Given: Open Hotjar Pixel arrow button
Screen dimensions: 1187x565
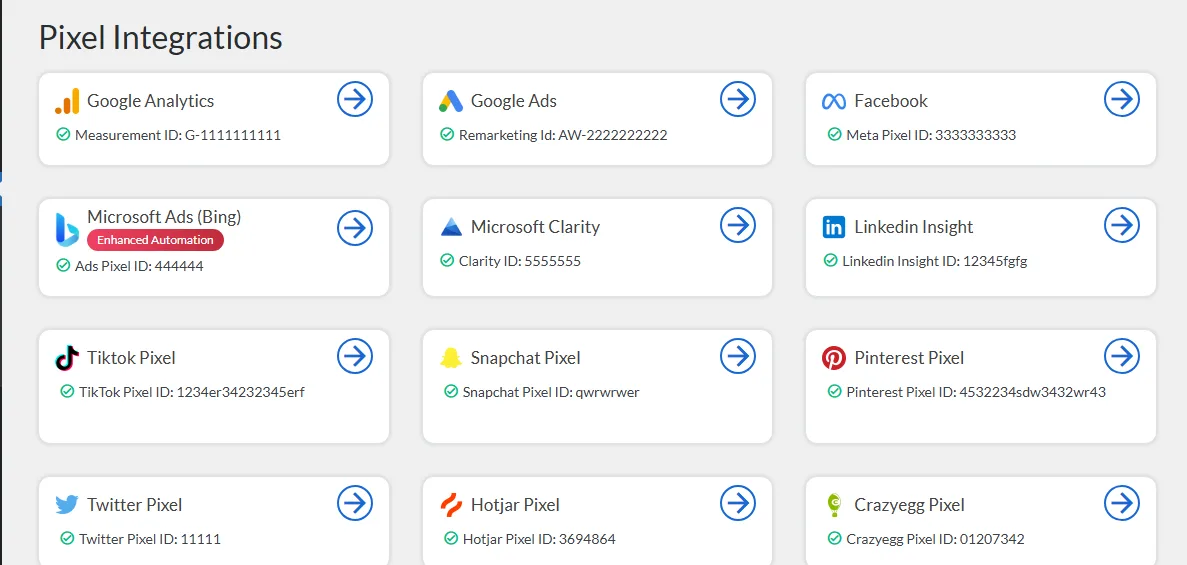Looking at the screenshot, I should (x=738, y=503).
